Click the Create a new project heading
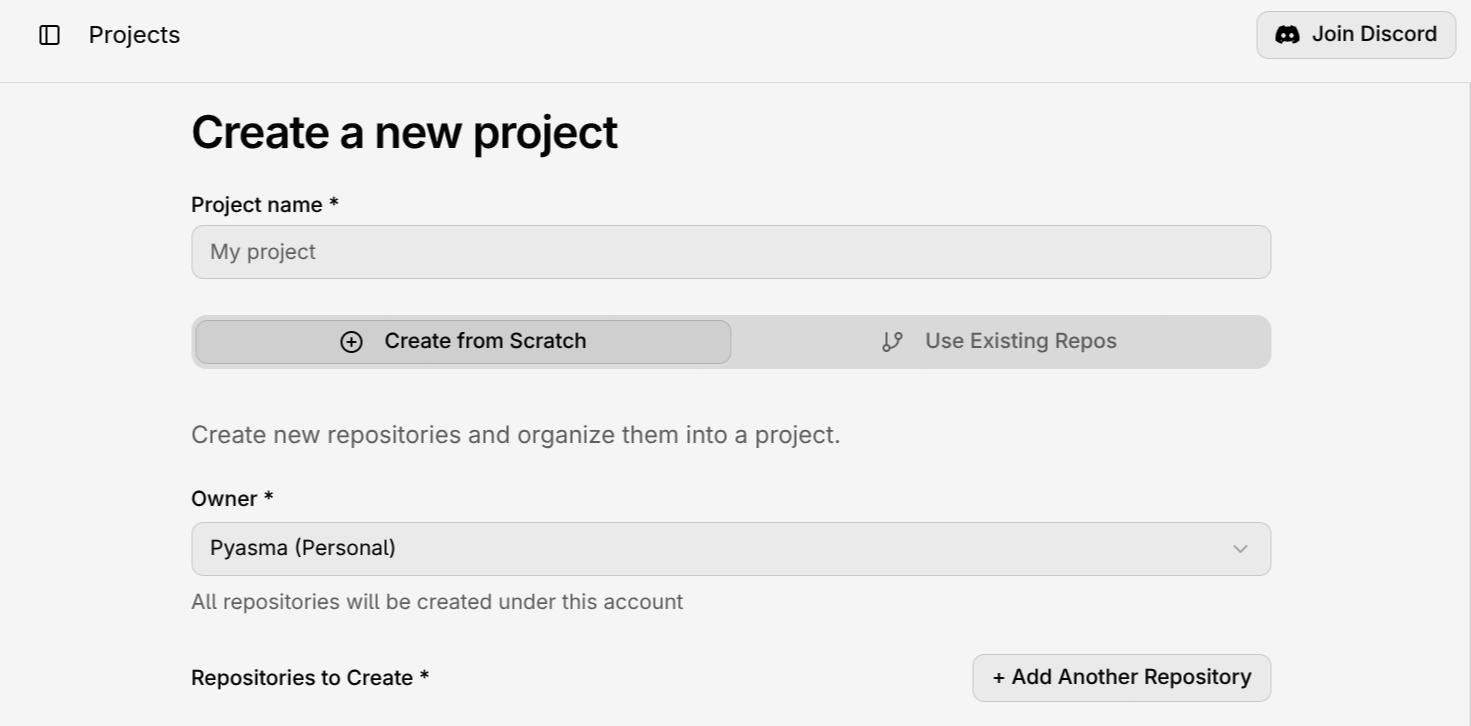This screenshot has width=1471, height=726. click(x=404, y=132)
